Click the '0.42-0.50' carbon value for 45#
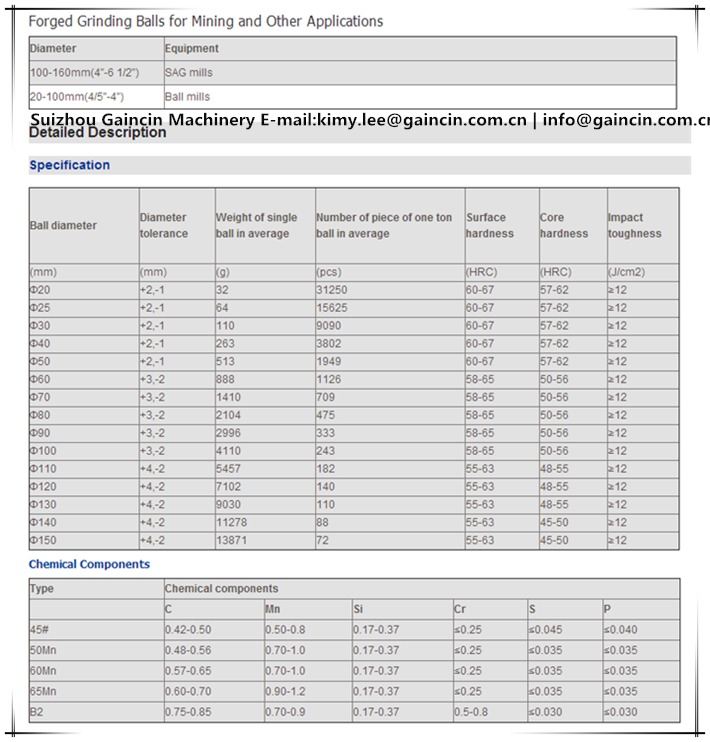This screenshot has width=710, height=742. [x=189, y=629]
